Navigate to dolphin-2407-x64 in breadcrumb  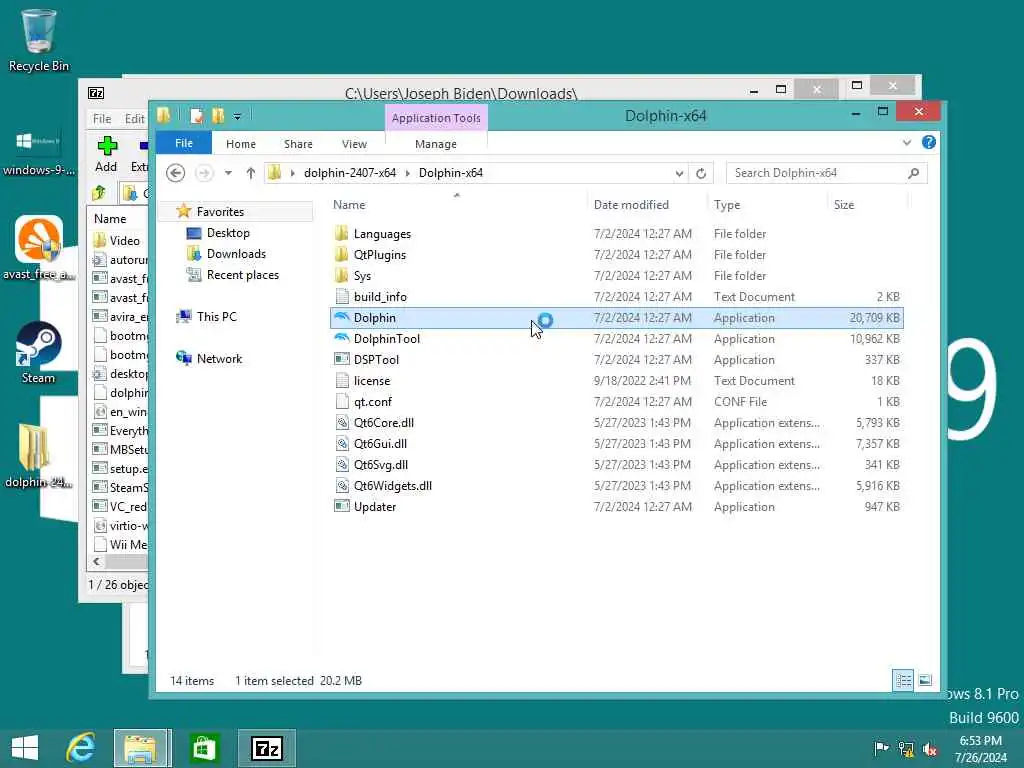[350, 173]
